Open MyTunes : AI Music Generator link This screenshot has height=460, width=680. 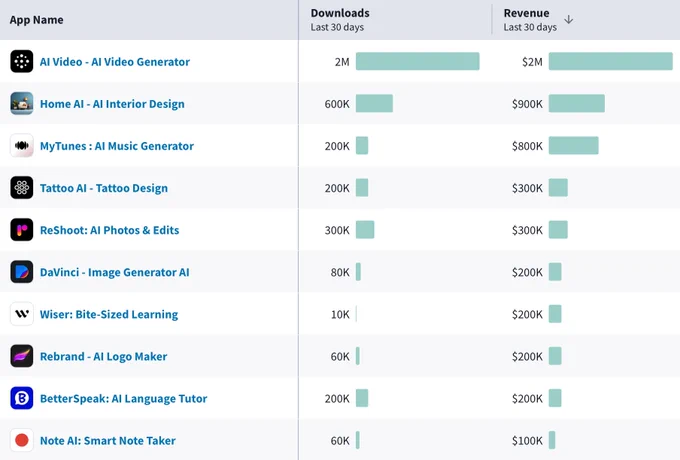[x=117, y=146]
